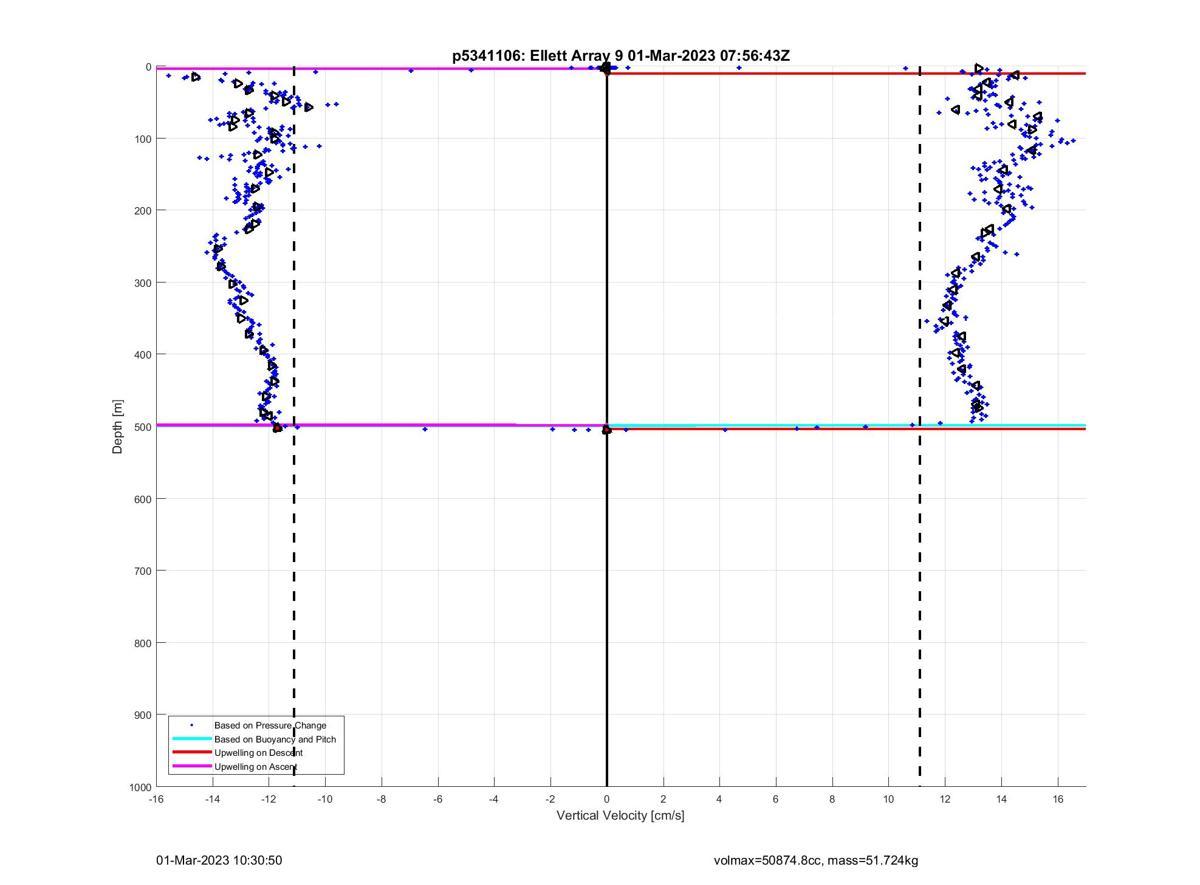Click the x-axis tick label -12

click(x=269, y=799)
